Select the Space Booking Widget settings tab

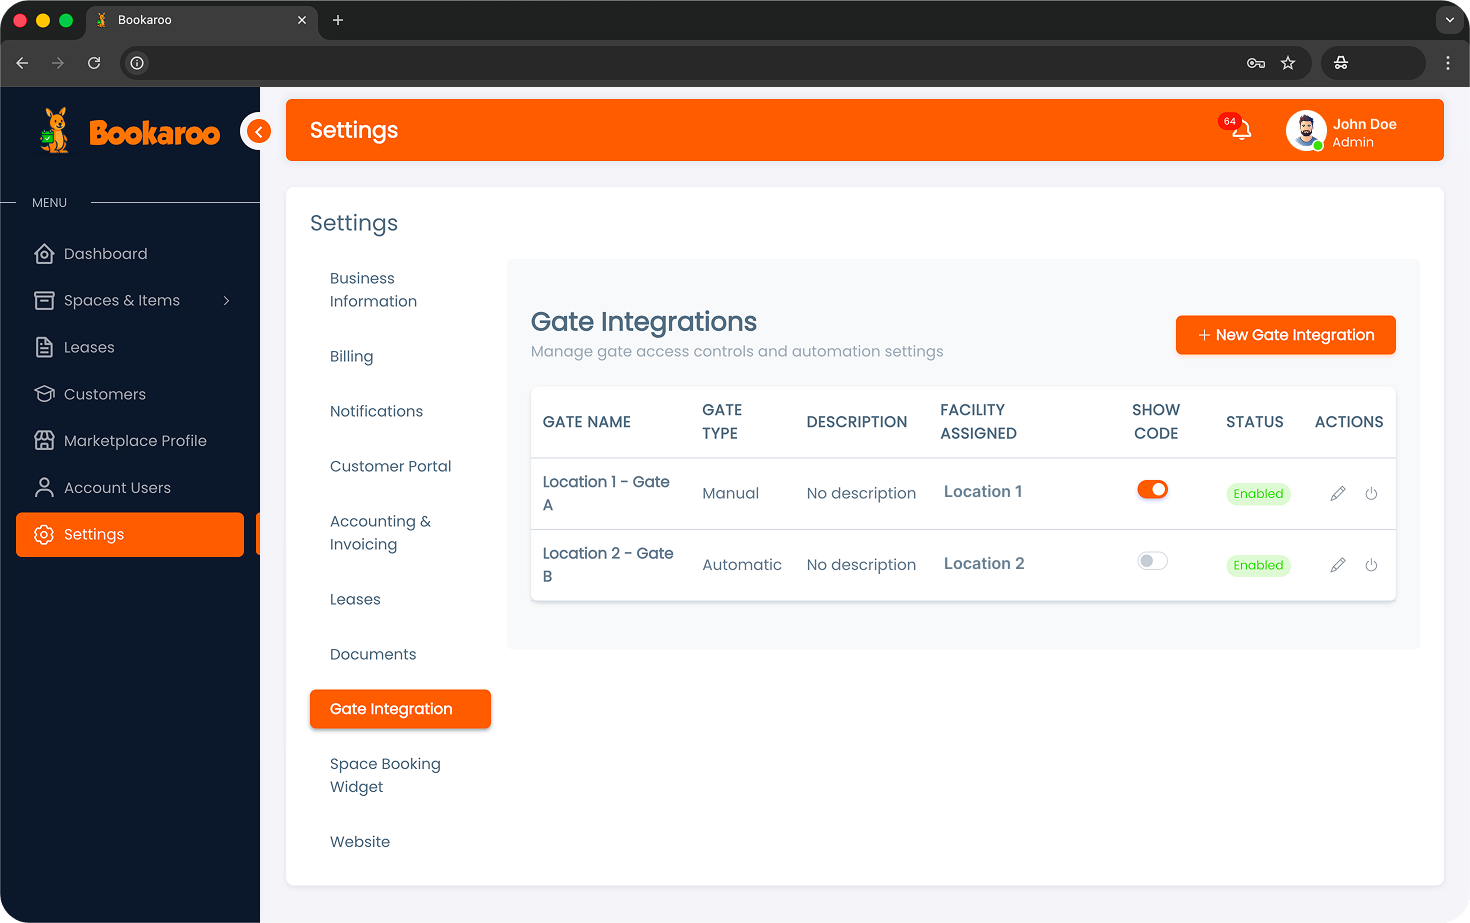[385, 775]
